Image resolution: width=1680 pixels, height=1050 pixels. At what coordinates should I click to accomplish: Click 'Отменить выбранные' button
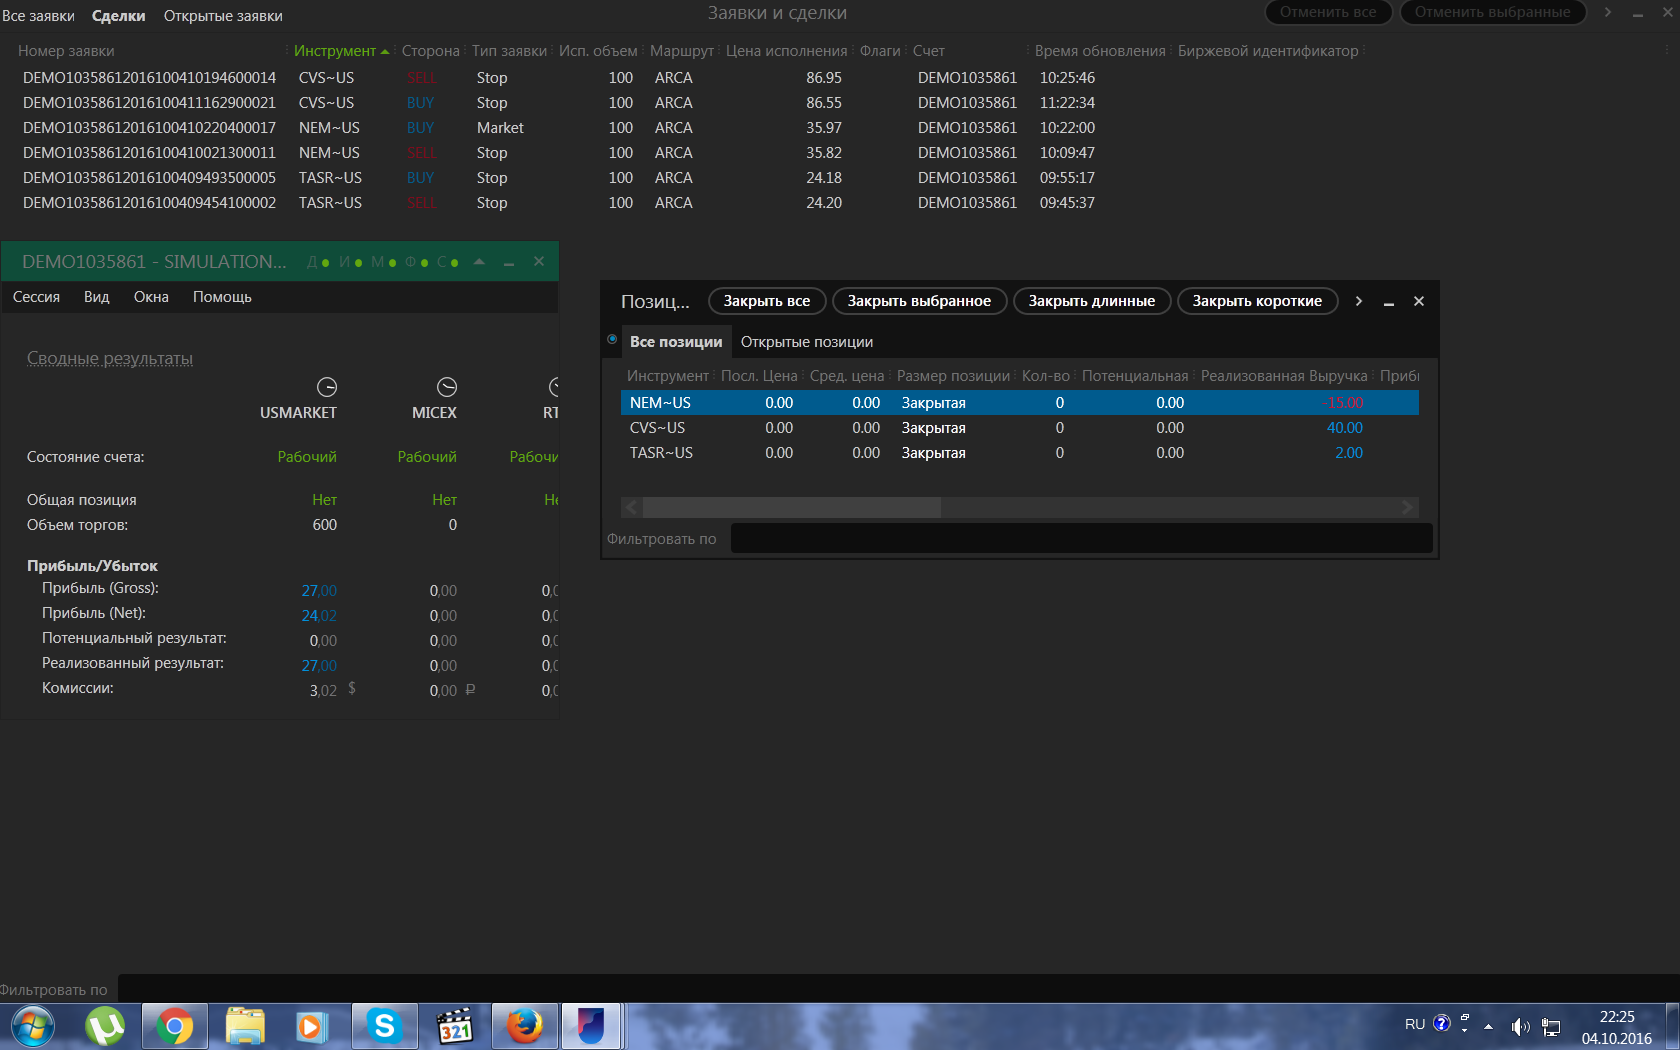[x=1493, y=12]
